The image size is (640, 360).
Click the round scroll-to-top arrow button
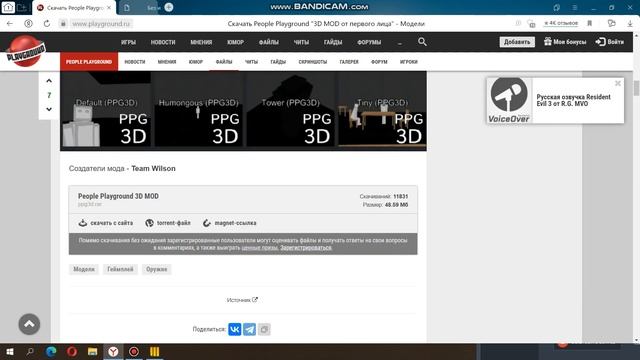pyautogui.click(x=29, y=324)
